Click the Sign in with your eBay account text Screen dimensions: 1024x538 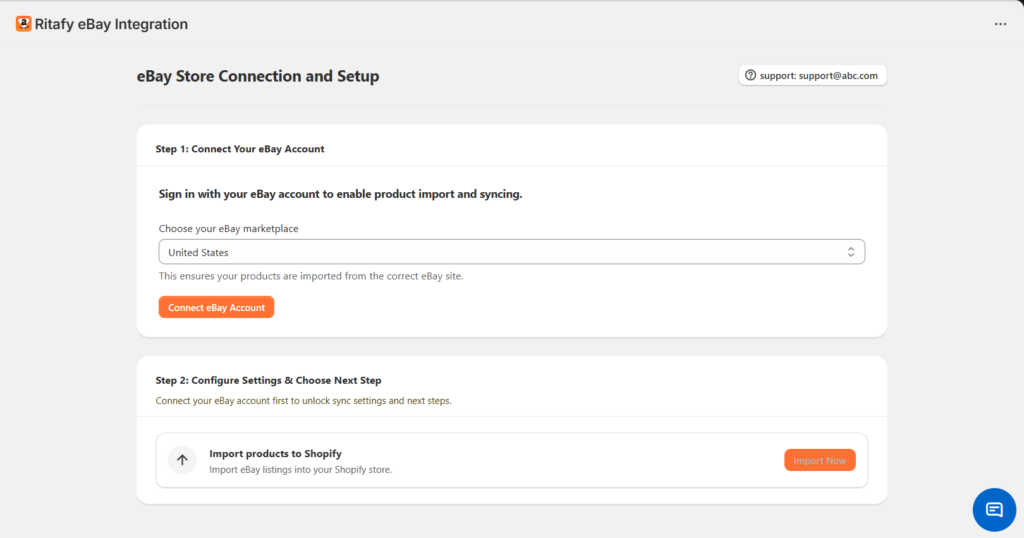point(340,194)
